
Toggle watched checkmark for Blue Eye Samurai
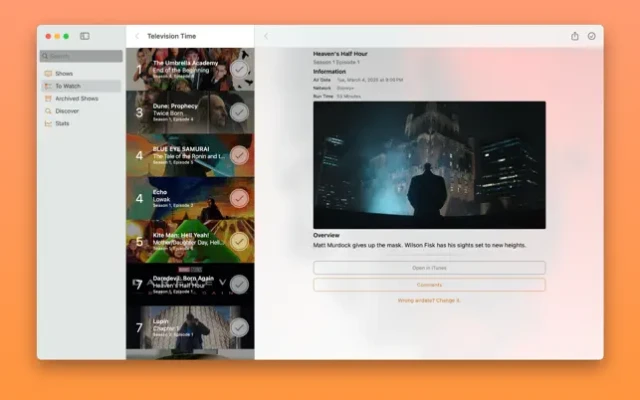tap(239, 155)
